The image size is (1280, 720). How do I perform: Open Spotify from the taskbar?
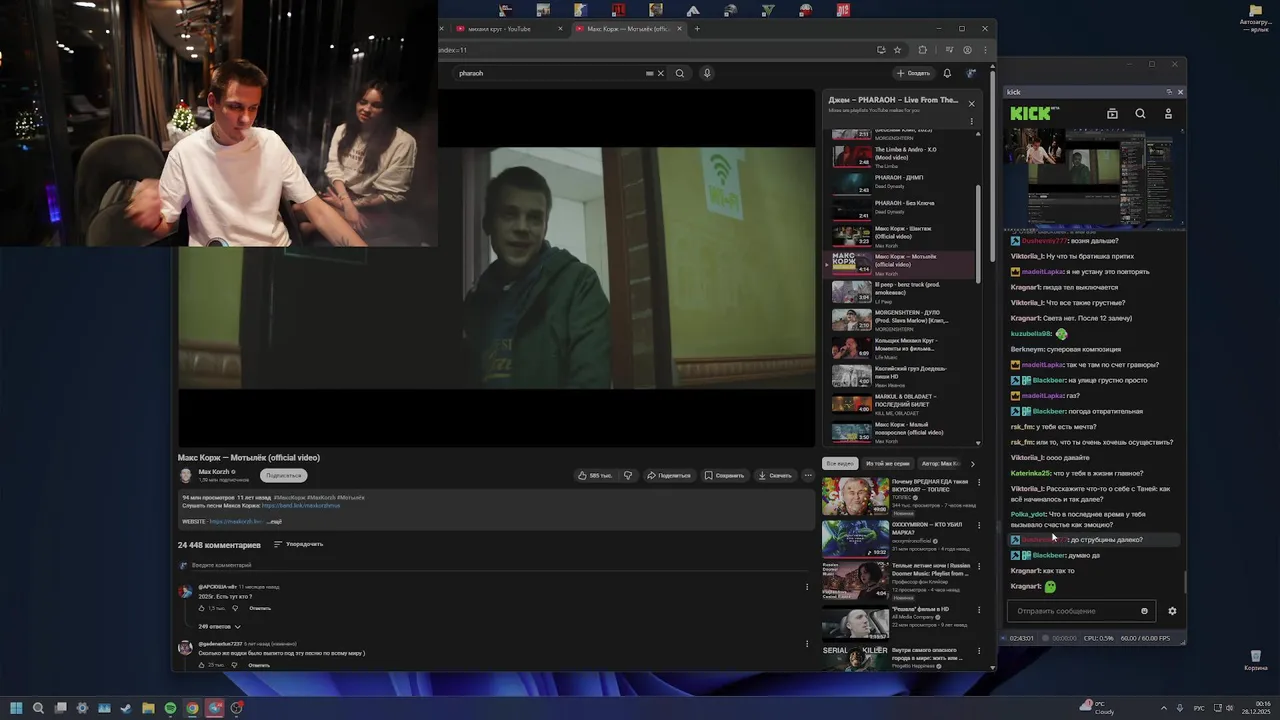(170, 708)
